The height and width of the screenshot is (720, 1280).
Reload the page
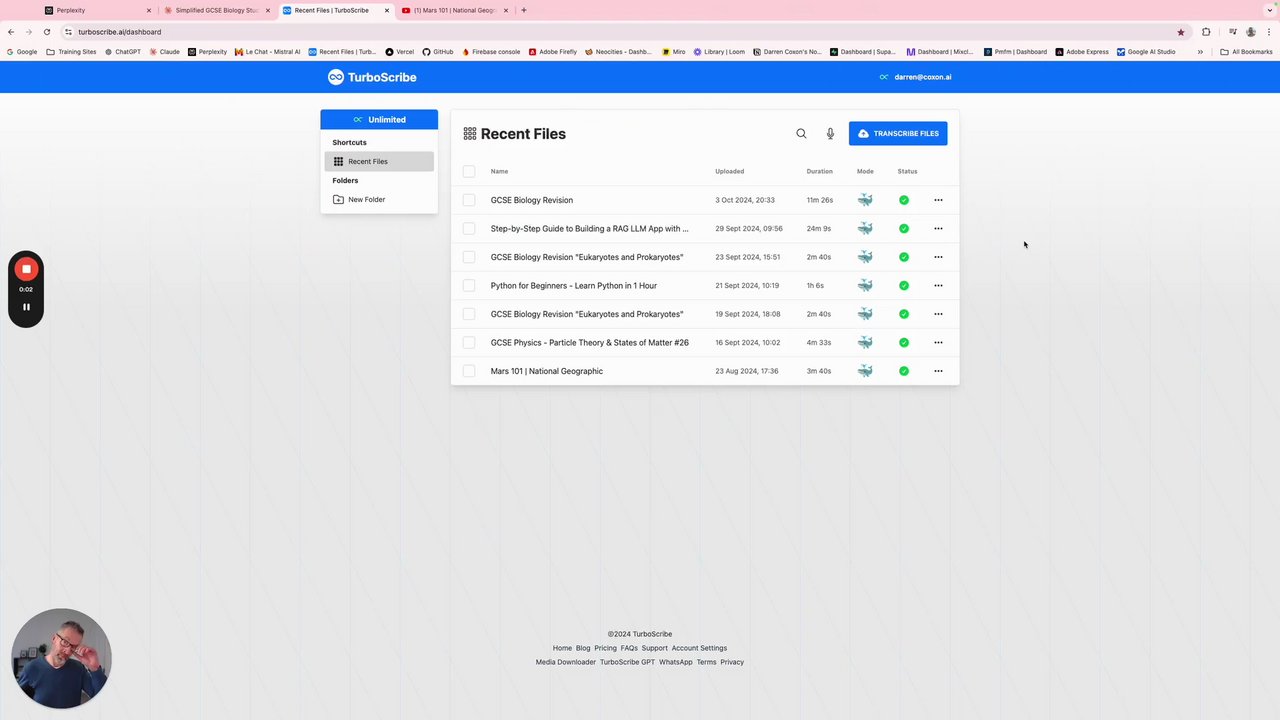click(46, 32)
